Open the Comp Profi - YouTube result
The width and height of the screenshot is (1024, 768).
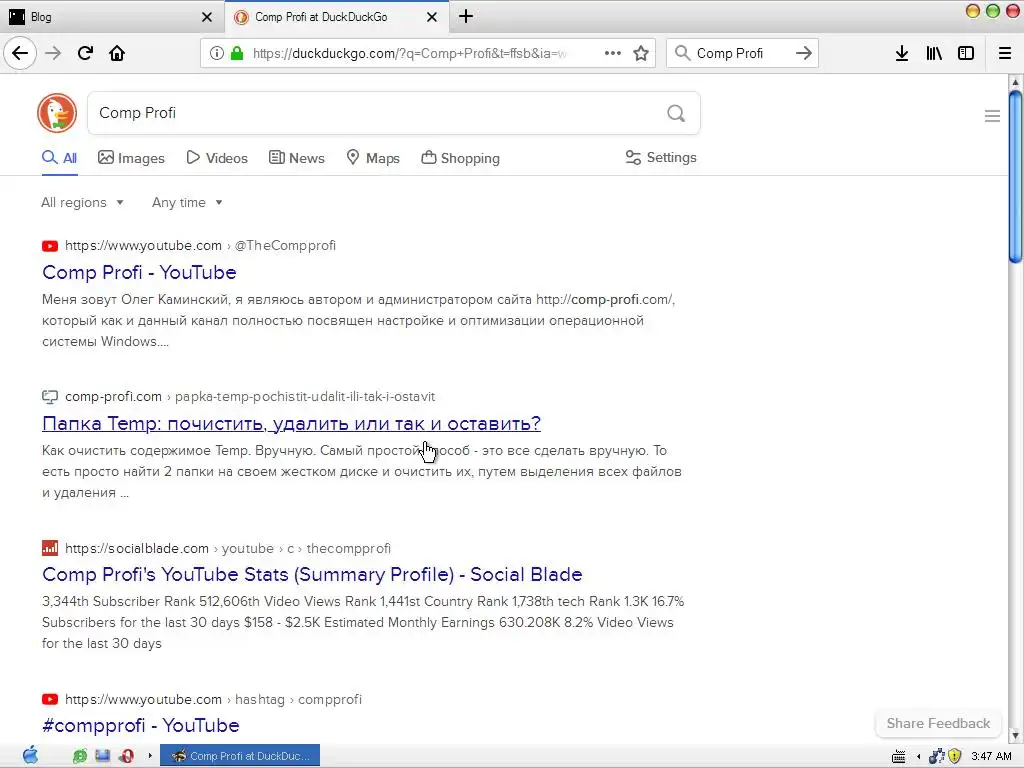coord(139,272)
